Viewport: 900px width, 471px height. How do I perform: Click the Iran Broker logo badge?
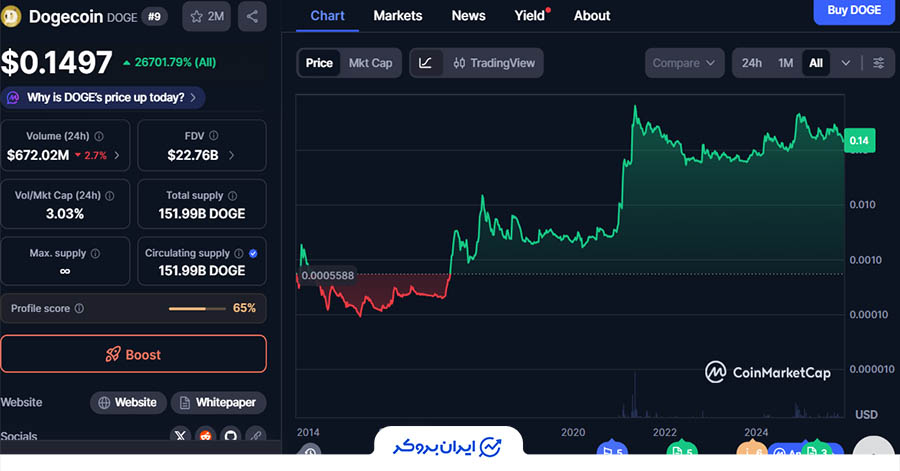[x=448, y=446]
